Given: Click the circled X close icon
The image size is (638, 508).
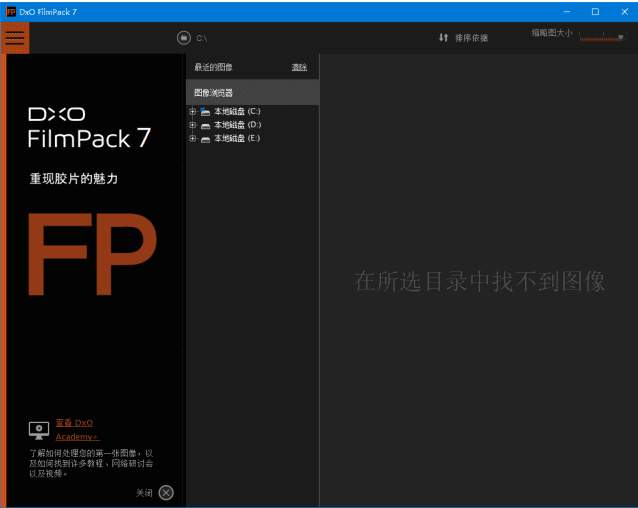Looking at the screenshot, I should coord(166,493).
